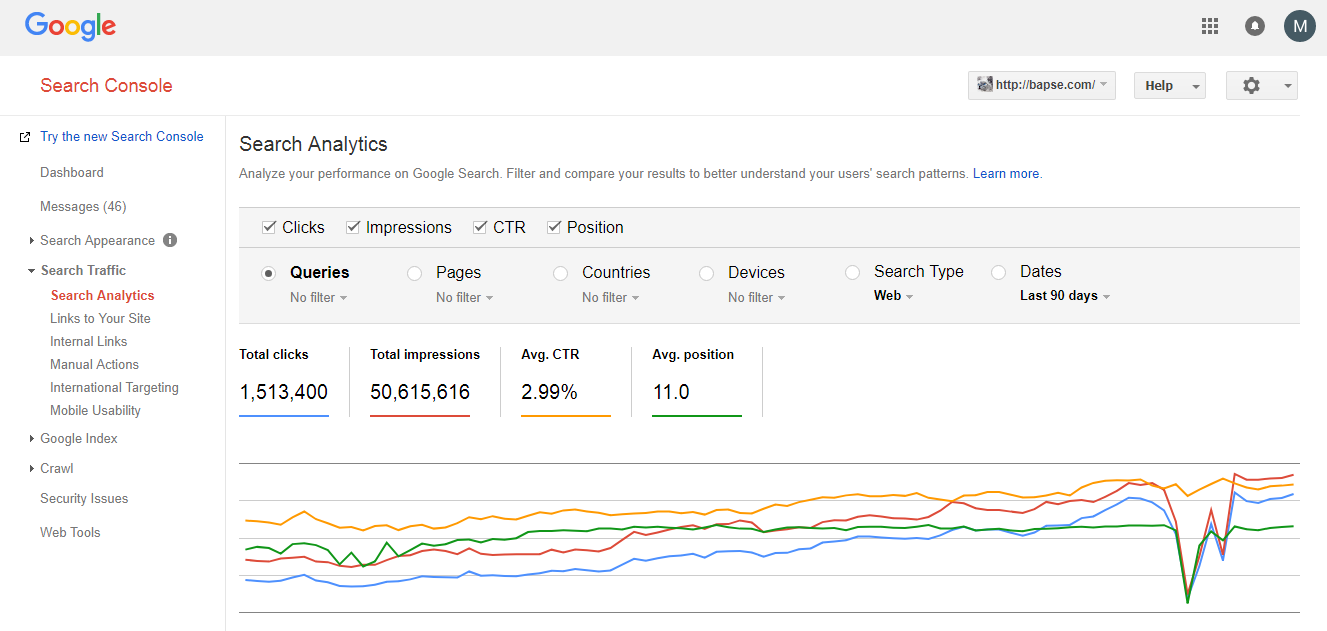Click the sharp dip point on the chart
The height and width of the screenshot is (631, 1327).
point(1188,600)
